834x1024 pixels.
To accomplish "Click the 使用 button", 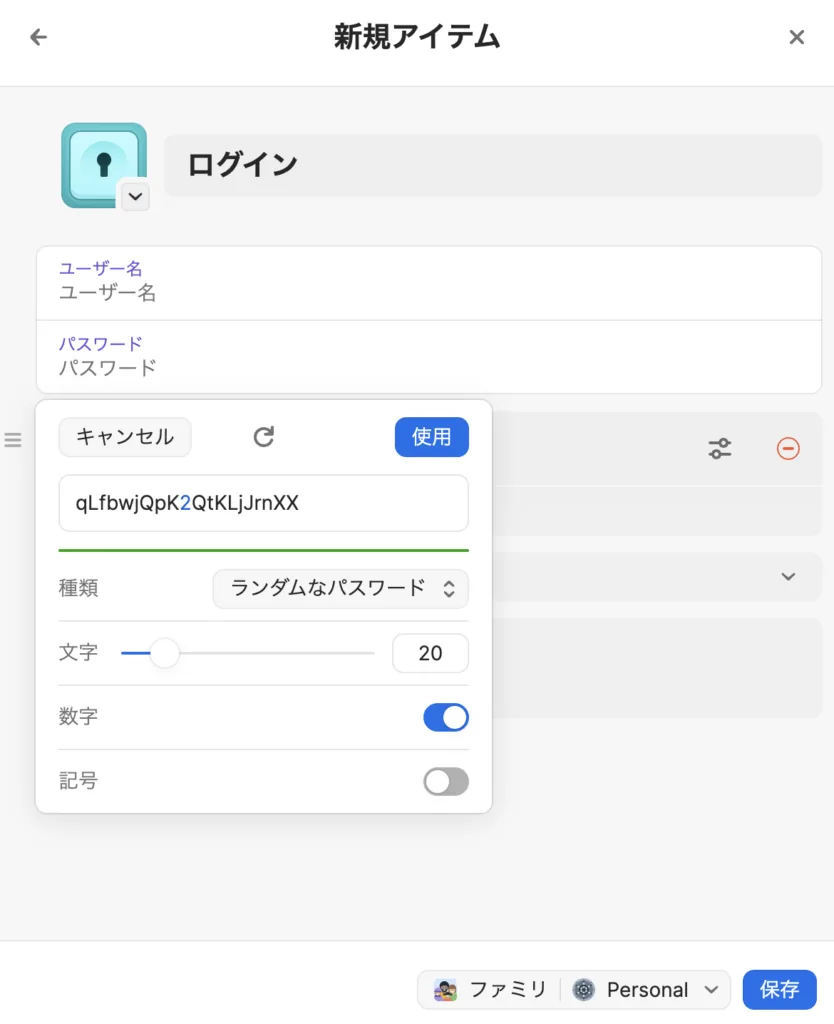I will point(431,437).
